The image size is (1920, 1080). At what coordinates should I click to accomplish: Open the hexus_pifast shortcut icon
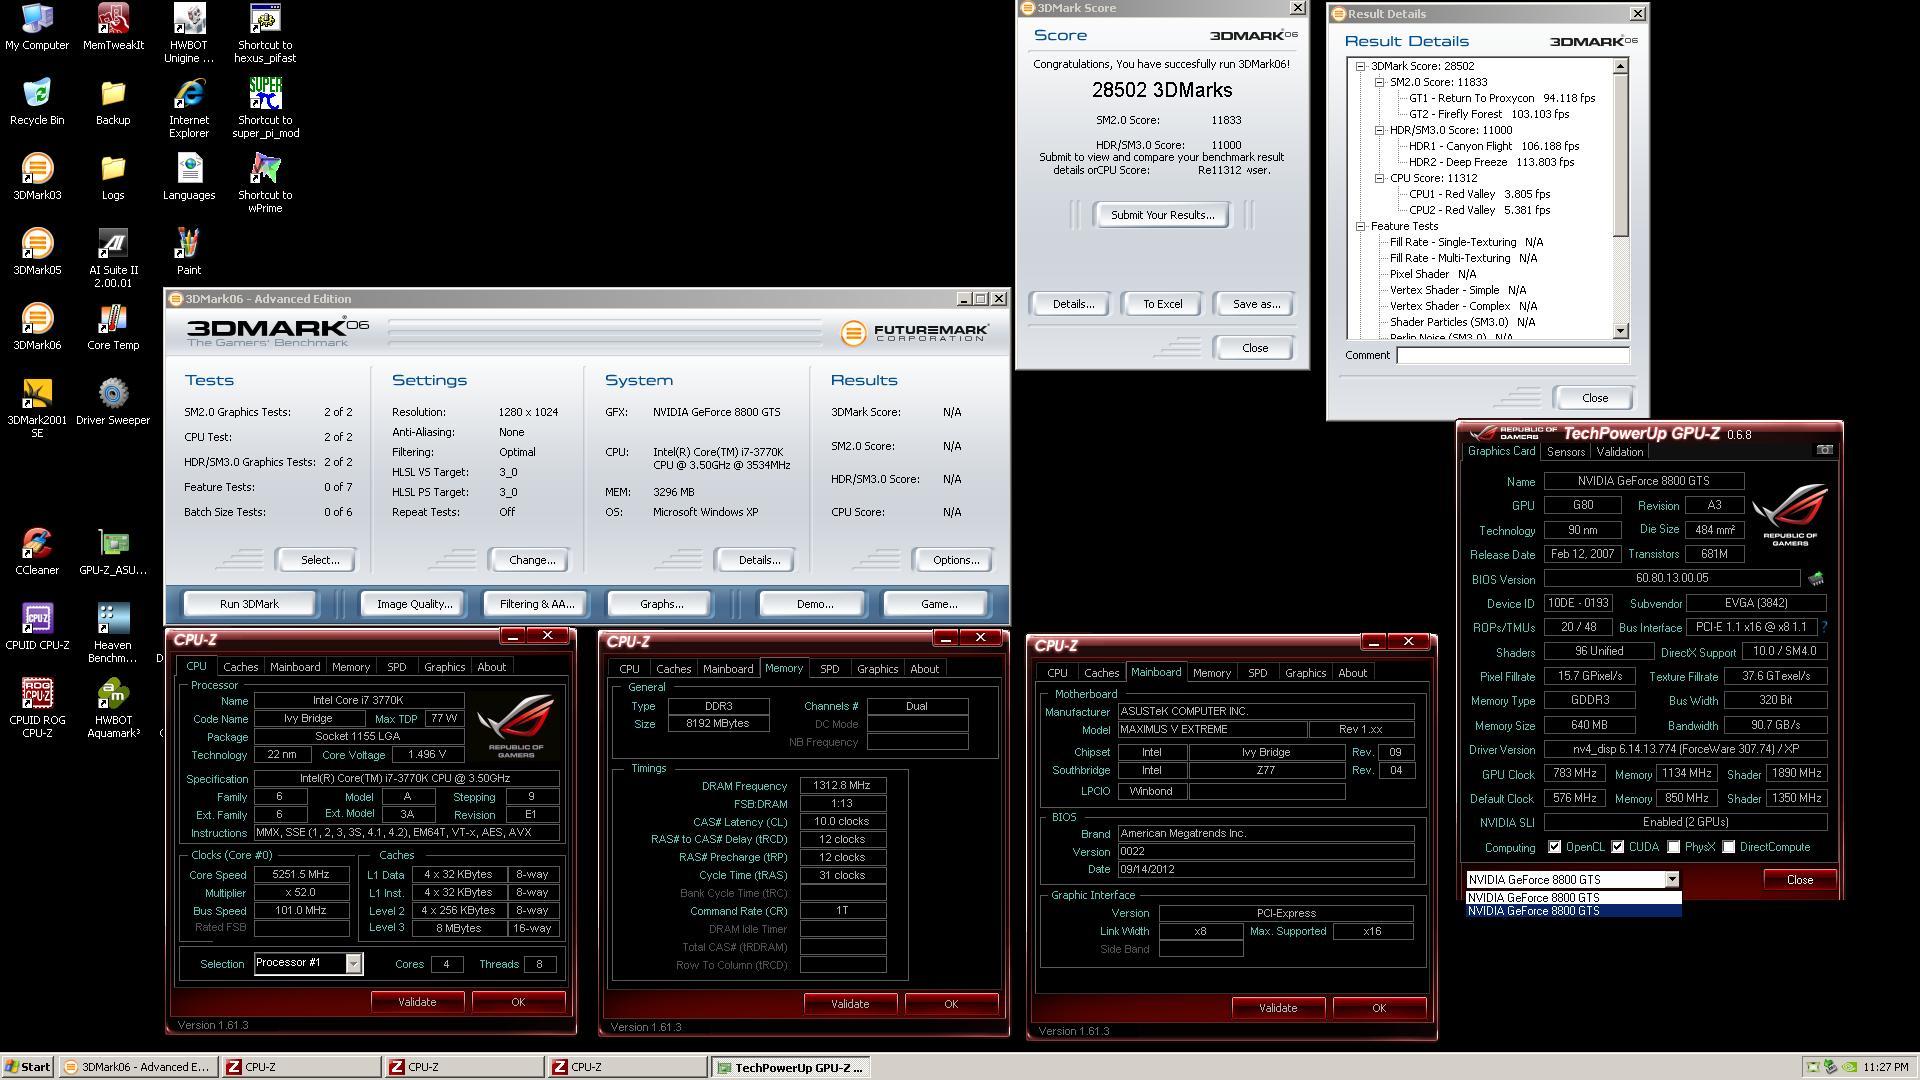pos(265,33)
